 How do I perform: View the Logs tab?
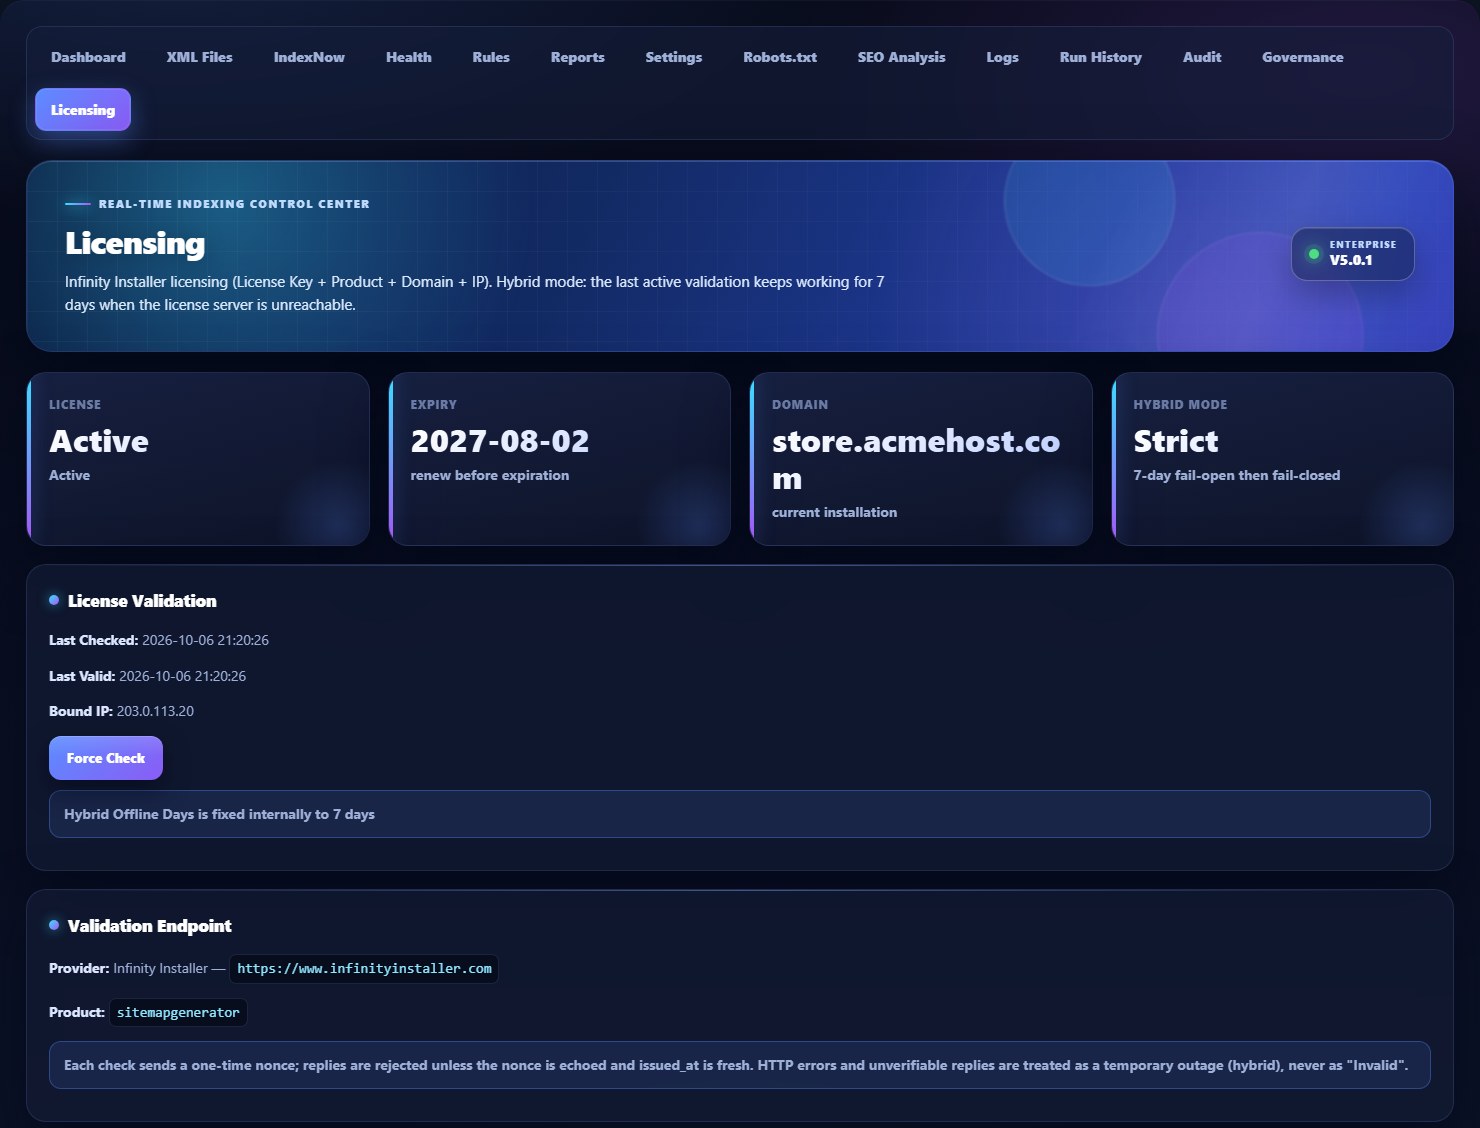pyautogui.click(x=1002, y=57)
